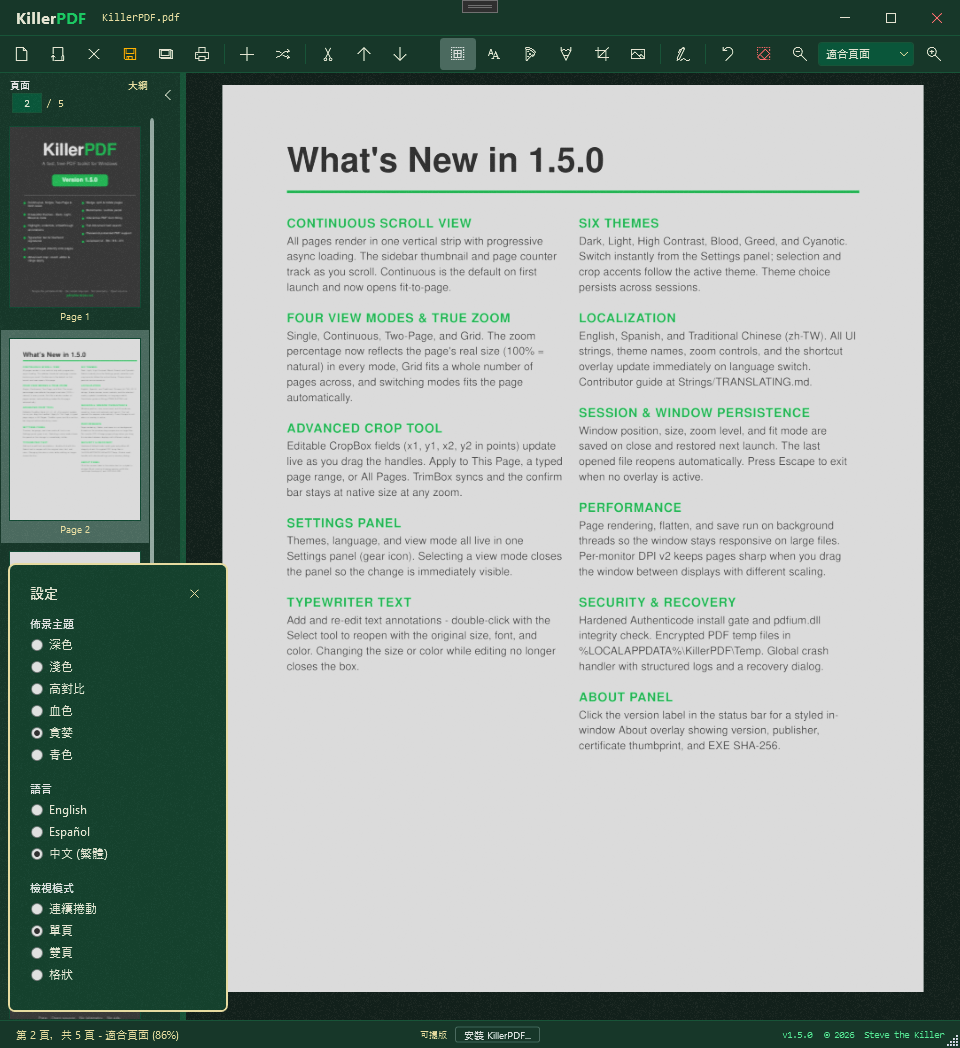Print the document using the printer icon
This screenshot has width=960, height=1048.
click(202, 54)
